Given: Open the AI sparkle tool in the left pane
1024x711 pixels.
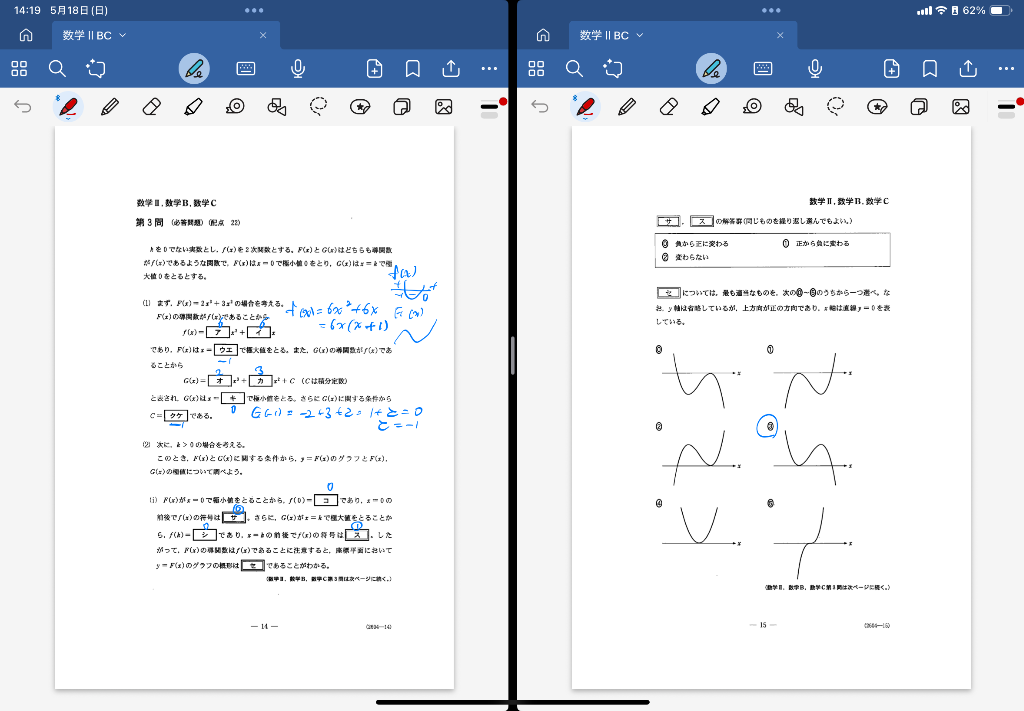Looking at the screenshot, I should (96, 68).
